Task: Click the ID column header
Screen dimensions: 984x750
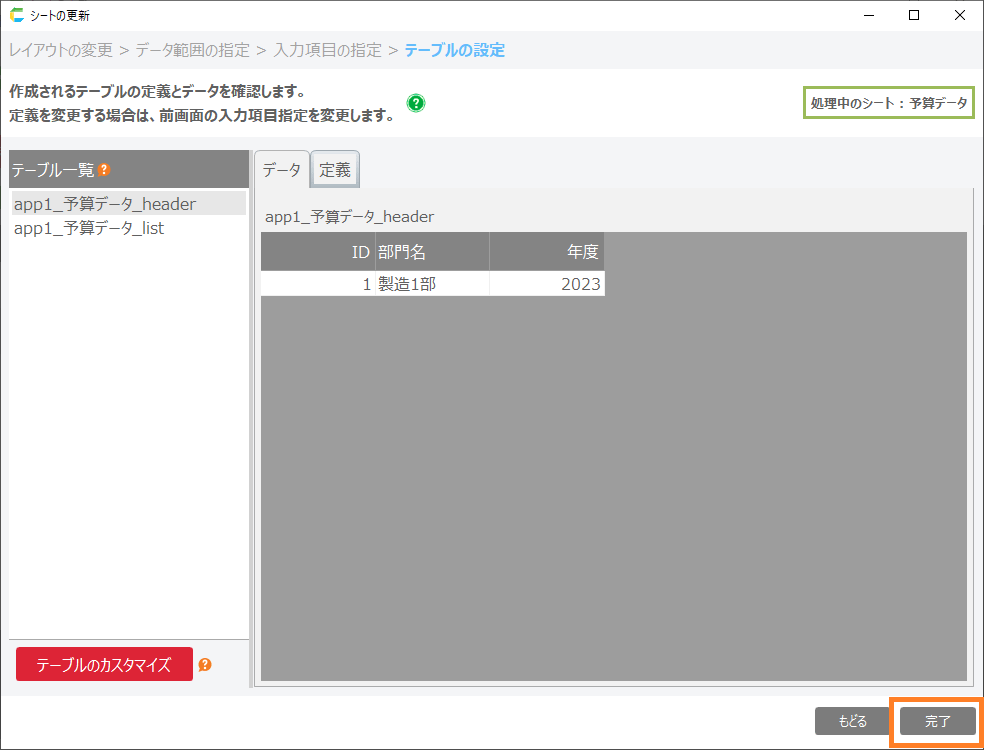Action: 317,252
